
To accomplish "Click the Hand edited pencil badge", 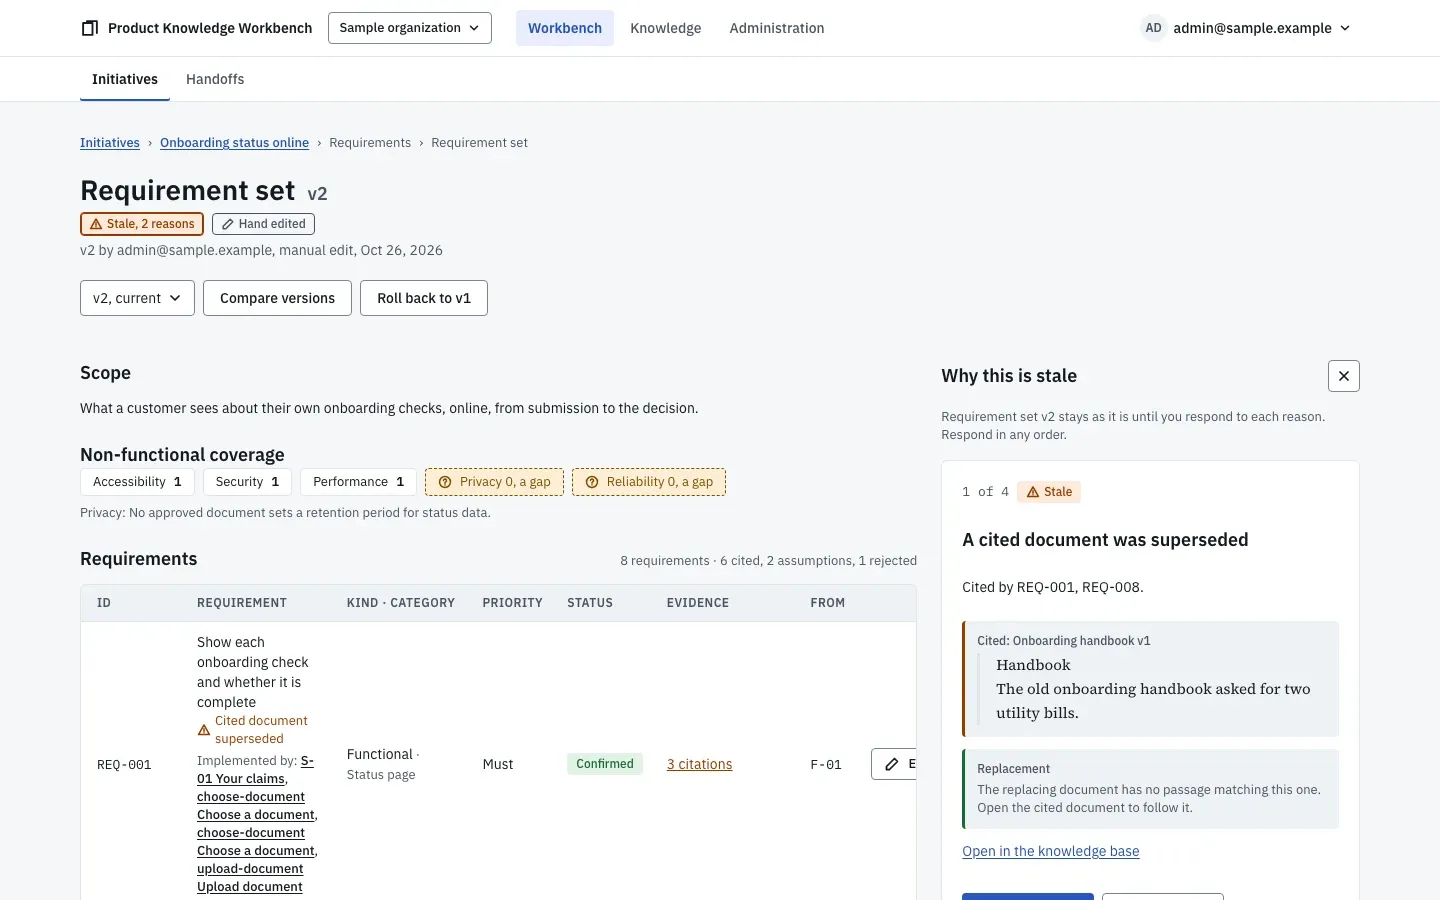I will pyautogui.click(x=263, y=224).
